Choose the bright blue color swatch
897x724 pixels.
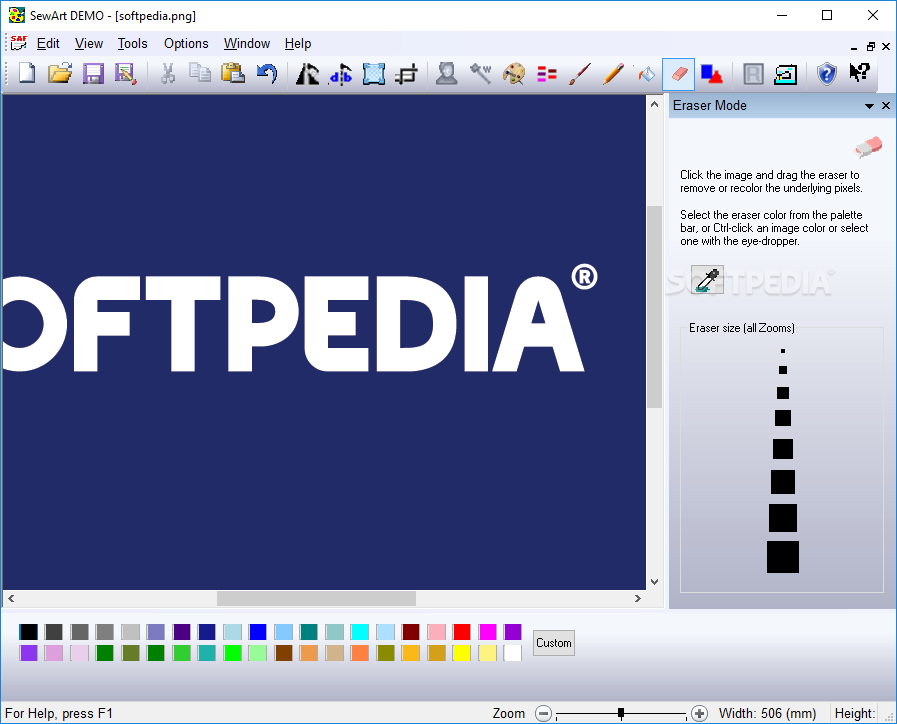(258, 632)
